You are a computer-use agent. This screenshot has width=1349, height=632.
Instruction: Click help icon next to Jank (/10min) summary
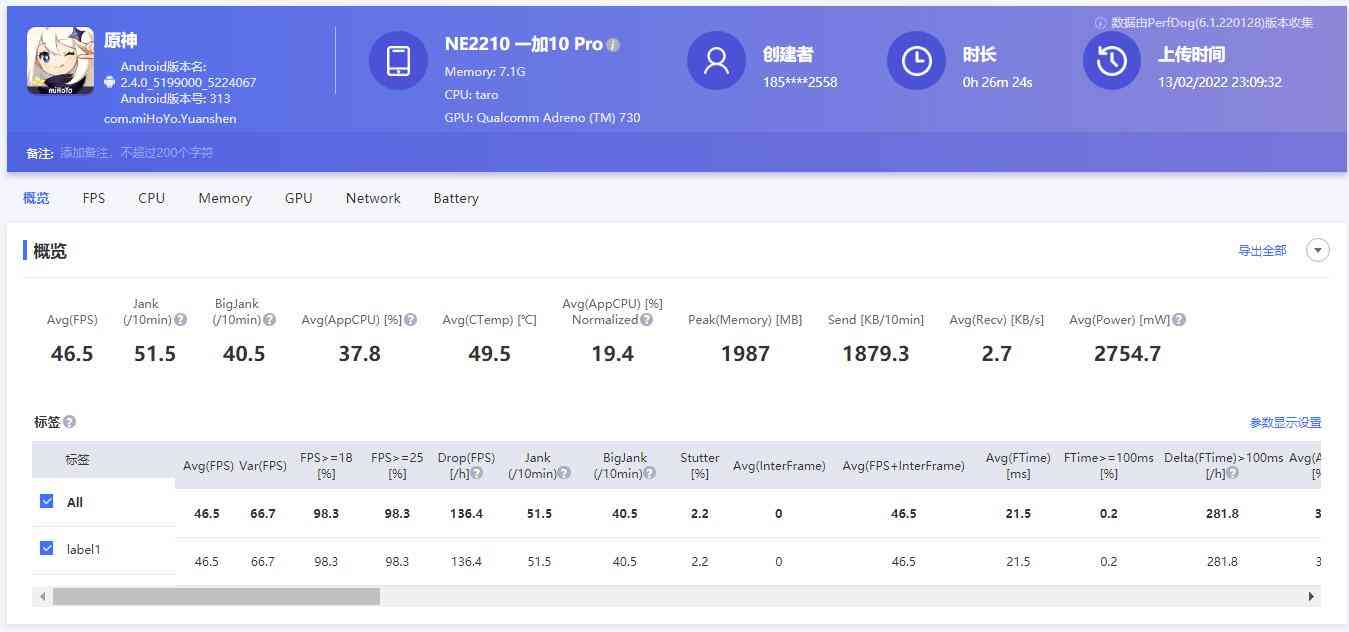pos(181,320)
